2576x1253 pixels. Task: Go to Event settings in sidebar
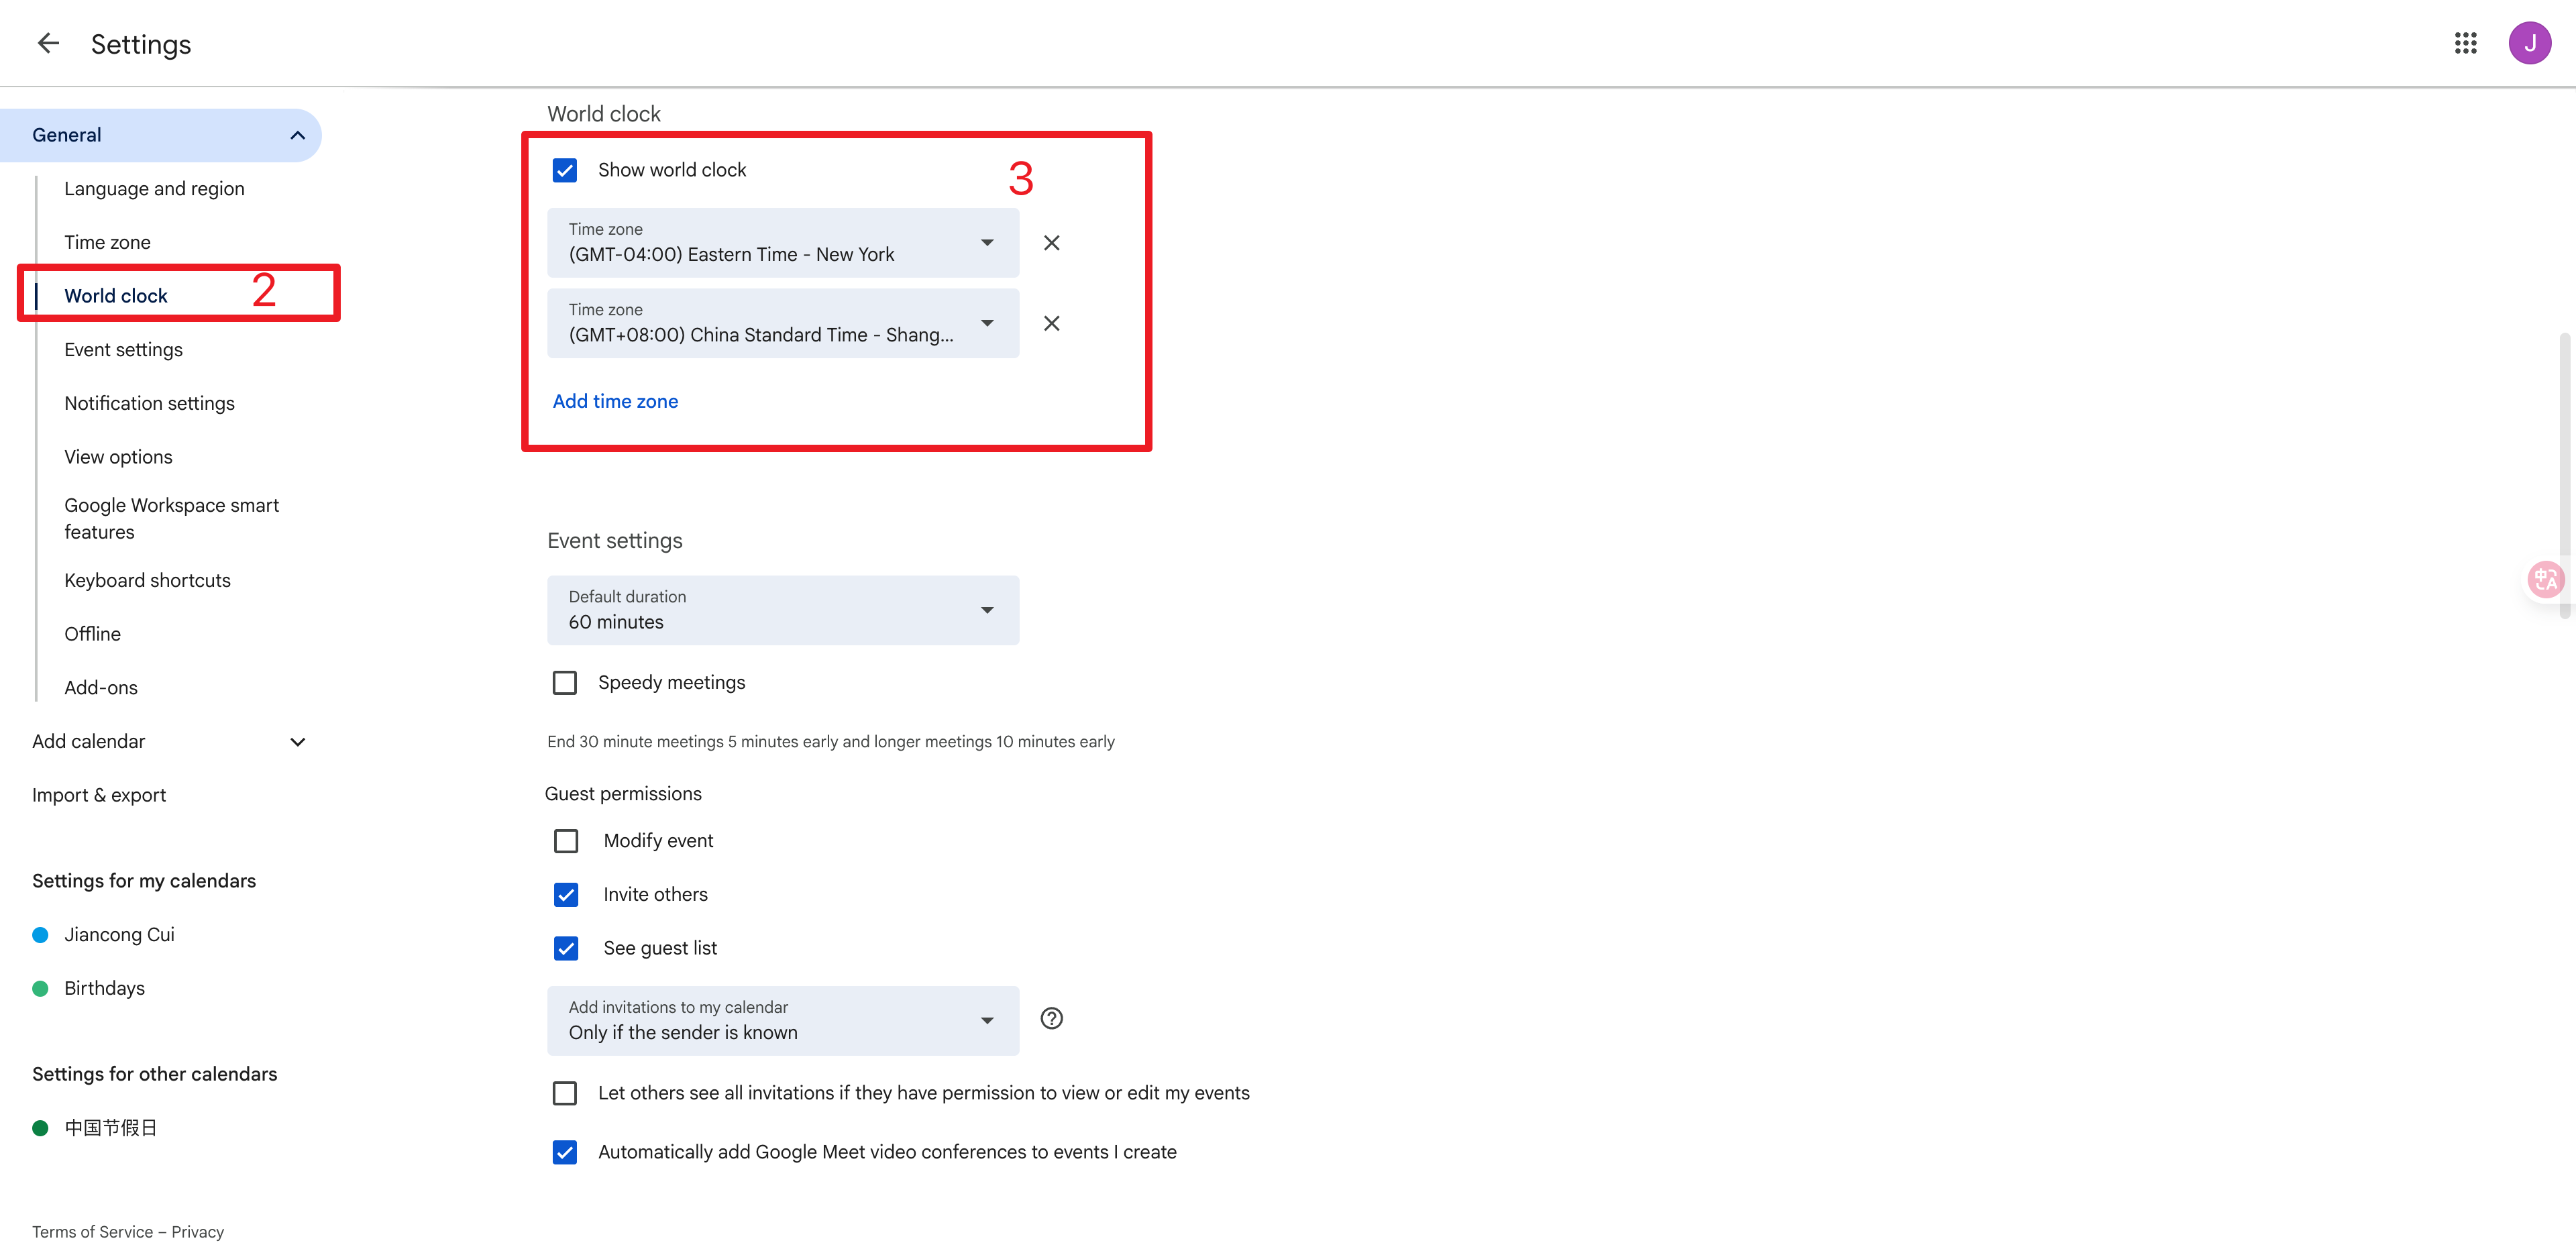(x=124, y=350)
